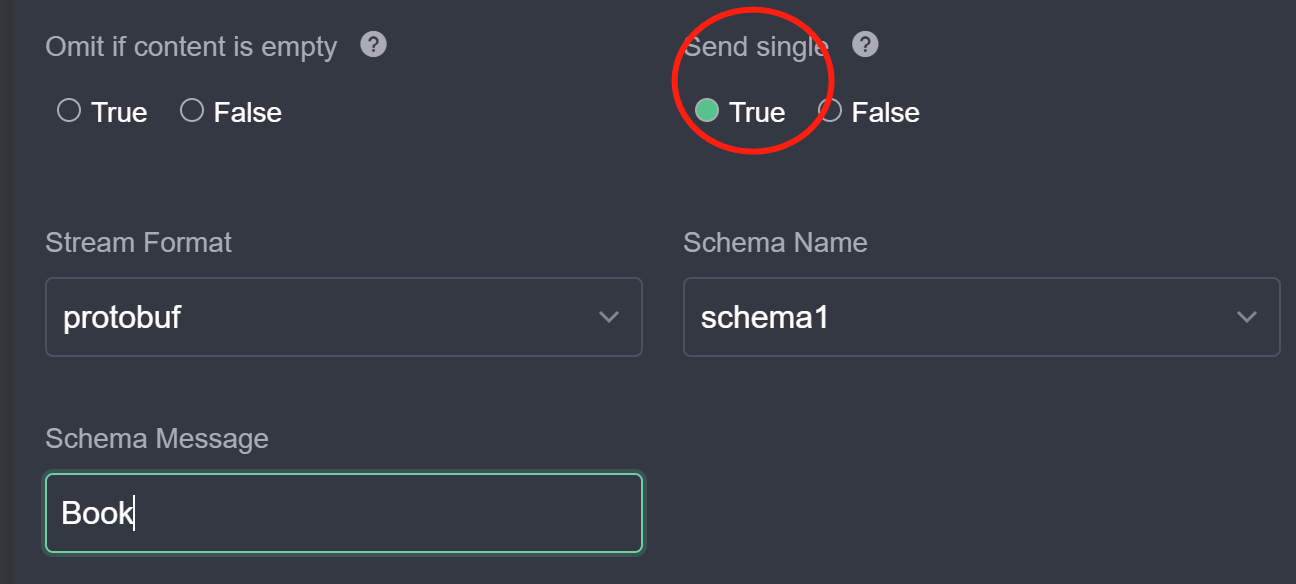
Task: Click the chevron arrow in Stream Format box
Action: click(x=608, y=317)
